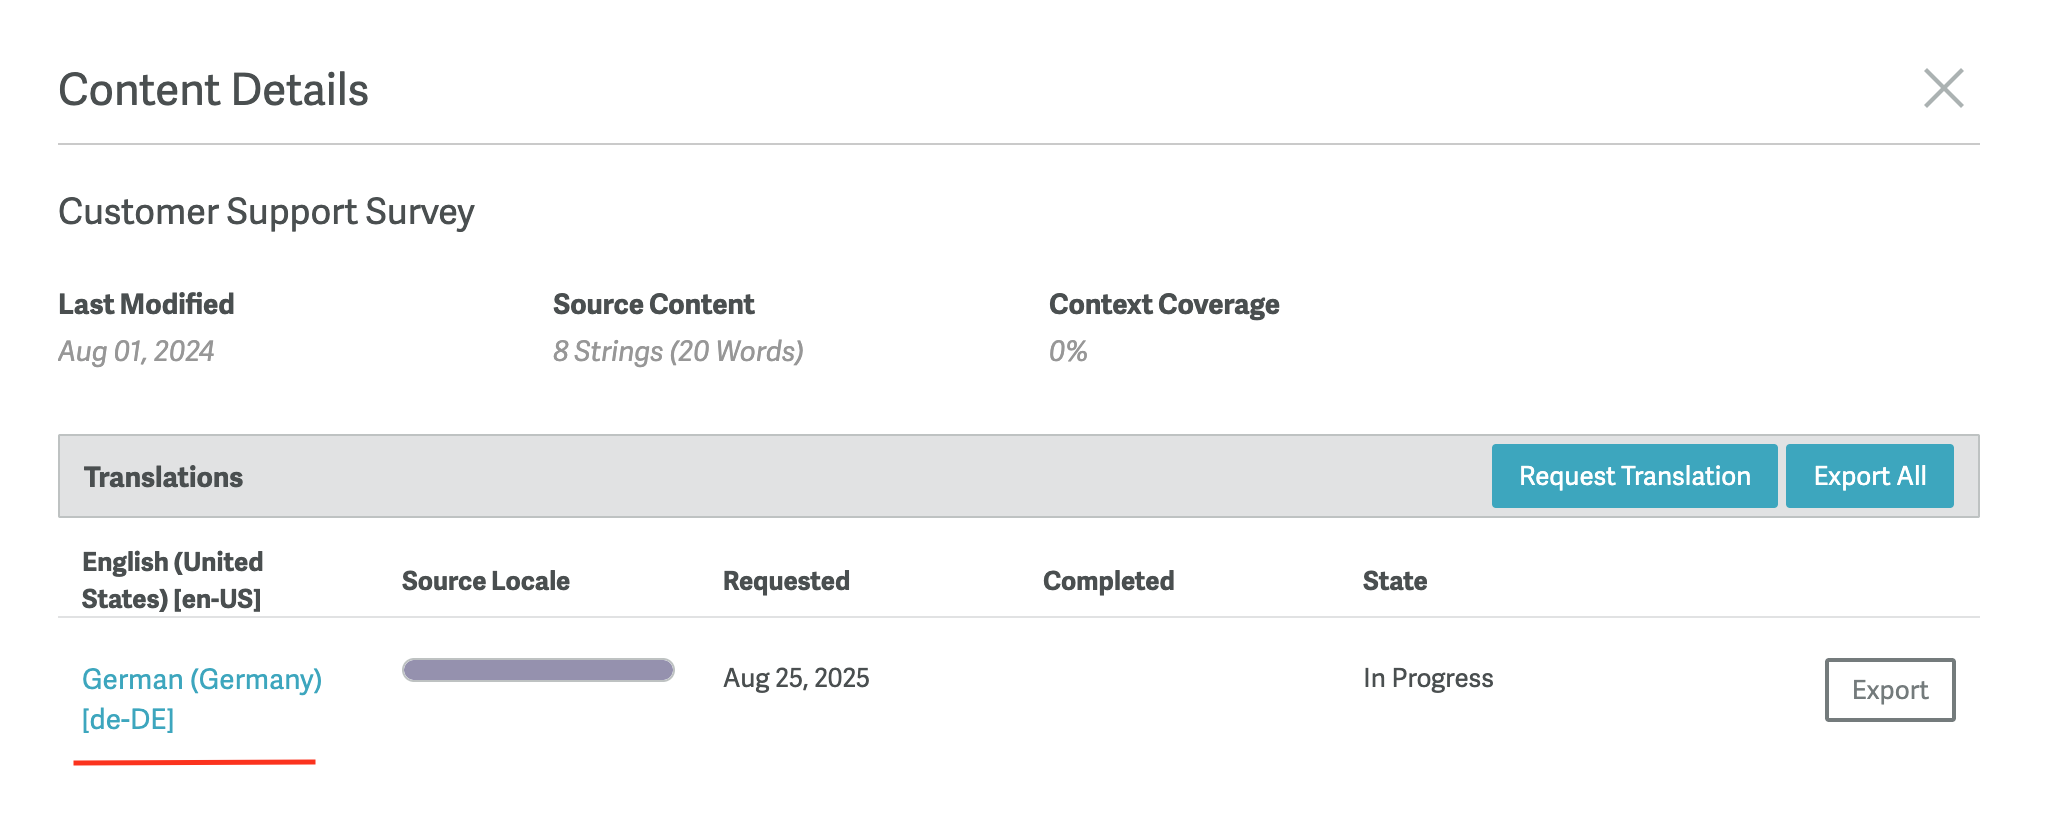Click the German translation progress bar

coord(538,670)
